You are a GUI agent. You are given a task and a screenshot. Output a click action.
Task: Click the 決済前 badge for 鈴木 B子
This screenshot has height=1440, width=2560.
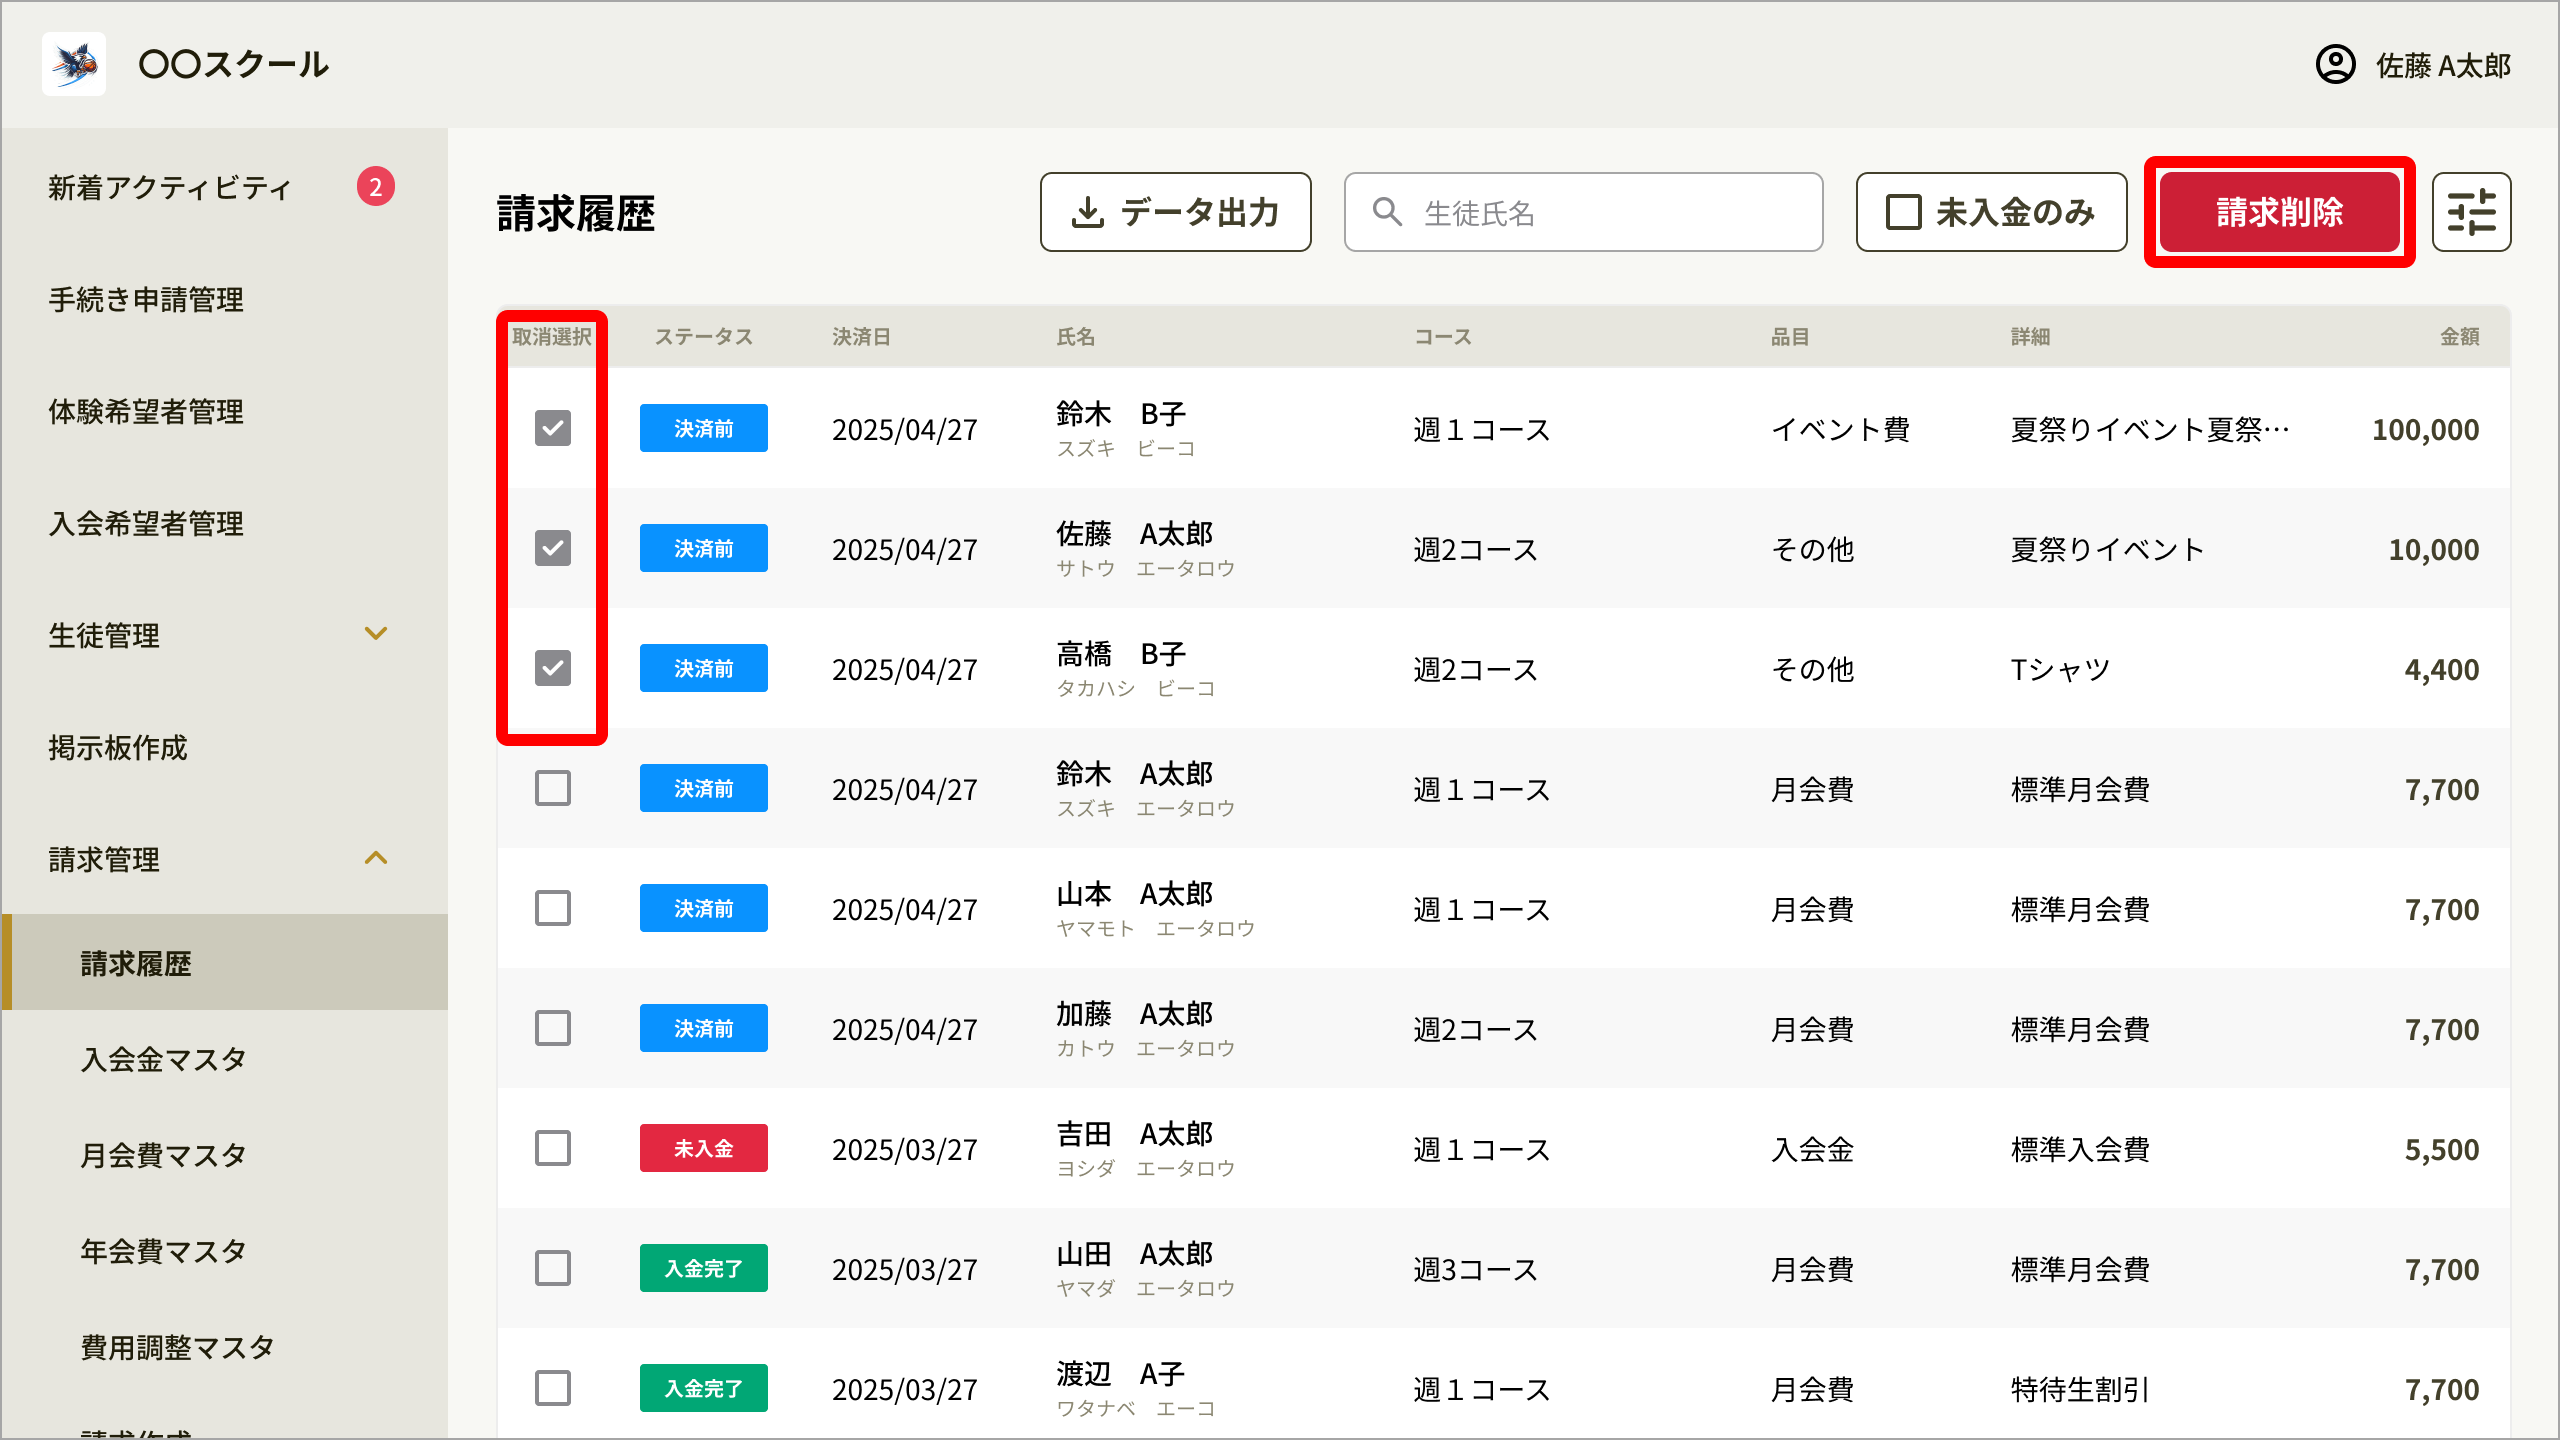[x=703, y=428]
